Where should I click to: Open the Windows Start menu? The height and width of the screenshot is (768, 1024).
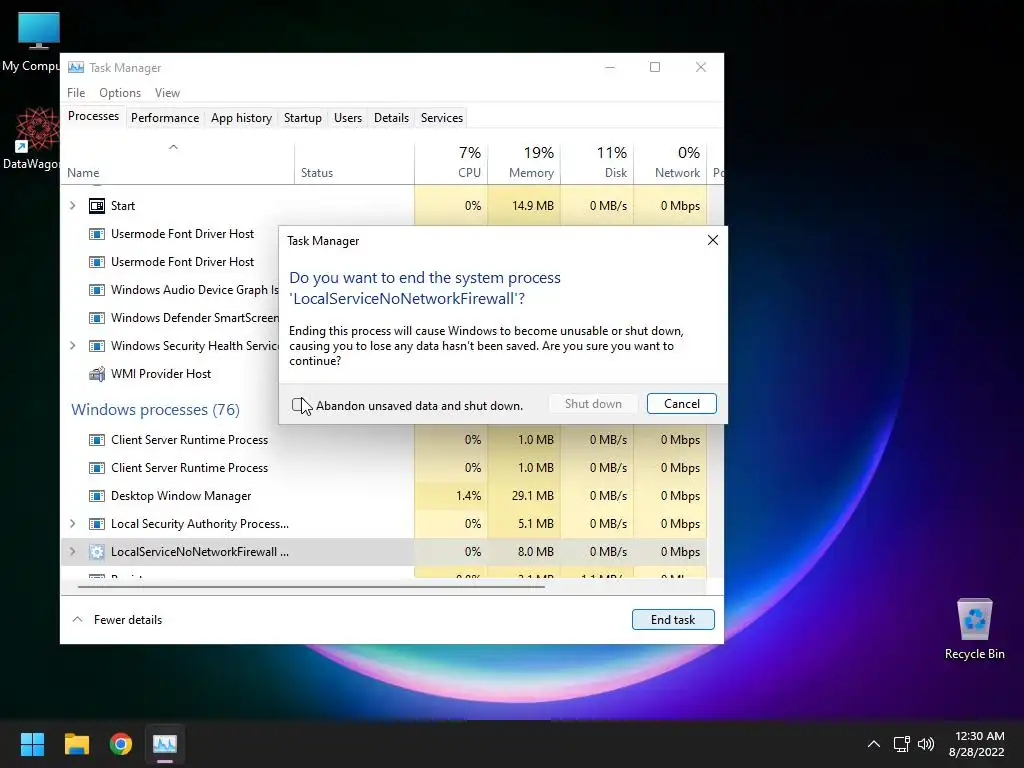(x=32, y=744)
